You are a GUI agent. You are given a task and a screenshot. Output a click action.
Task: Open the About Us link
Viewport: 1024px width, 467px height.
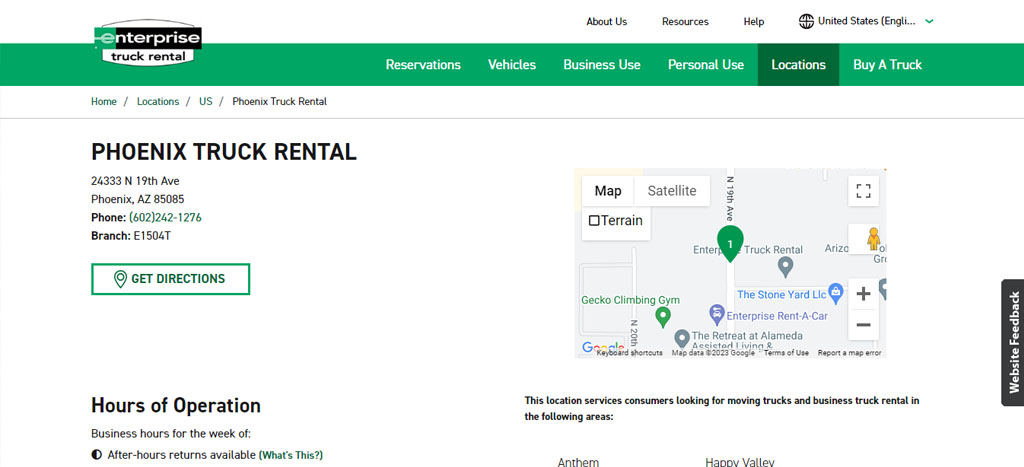pyautogui.click(x=606, y=22)
